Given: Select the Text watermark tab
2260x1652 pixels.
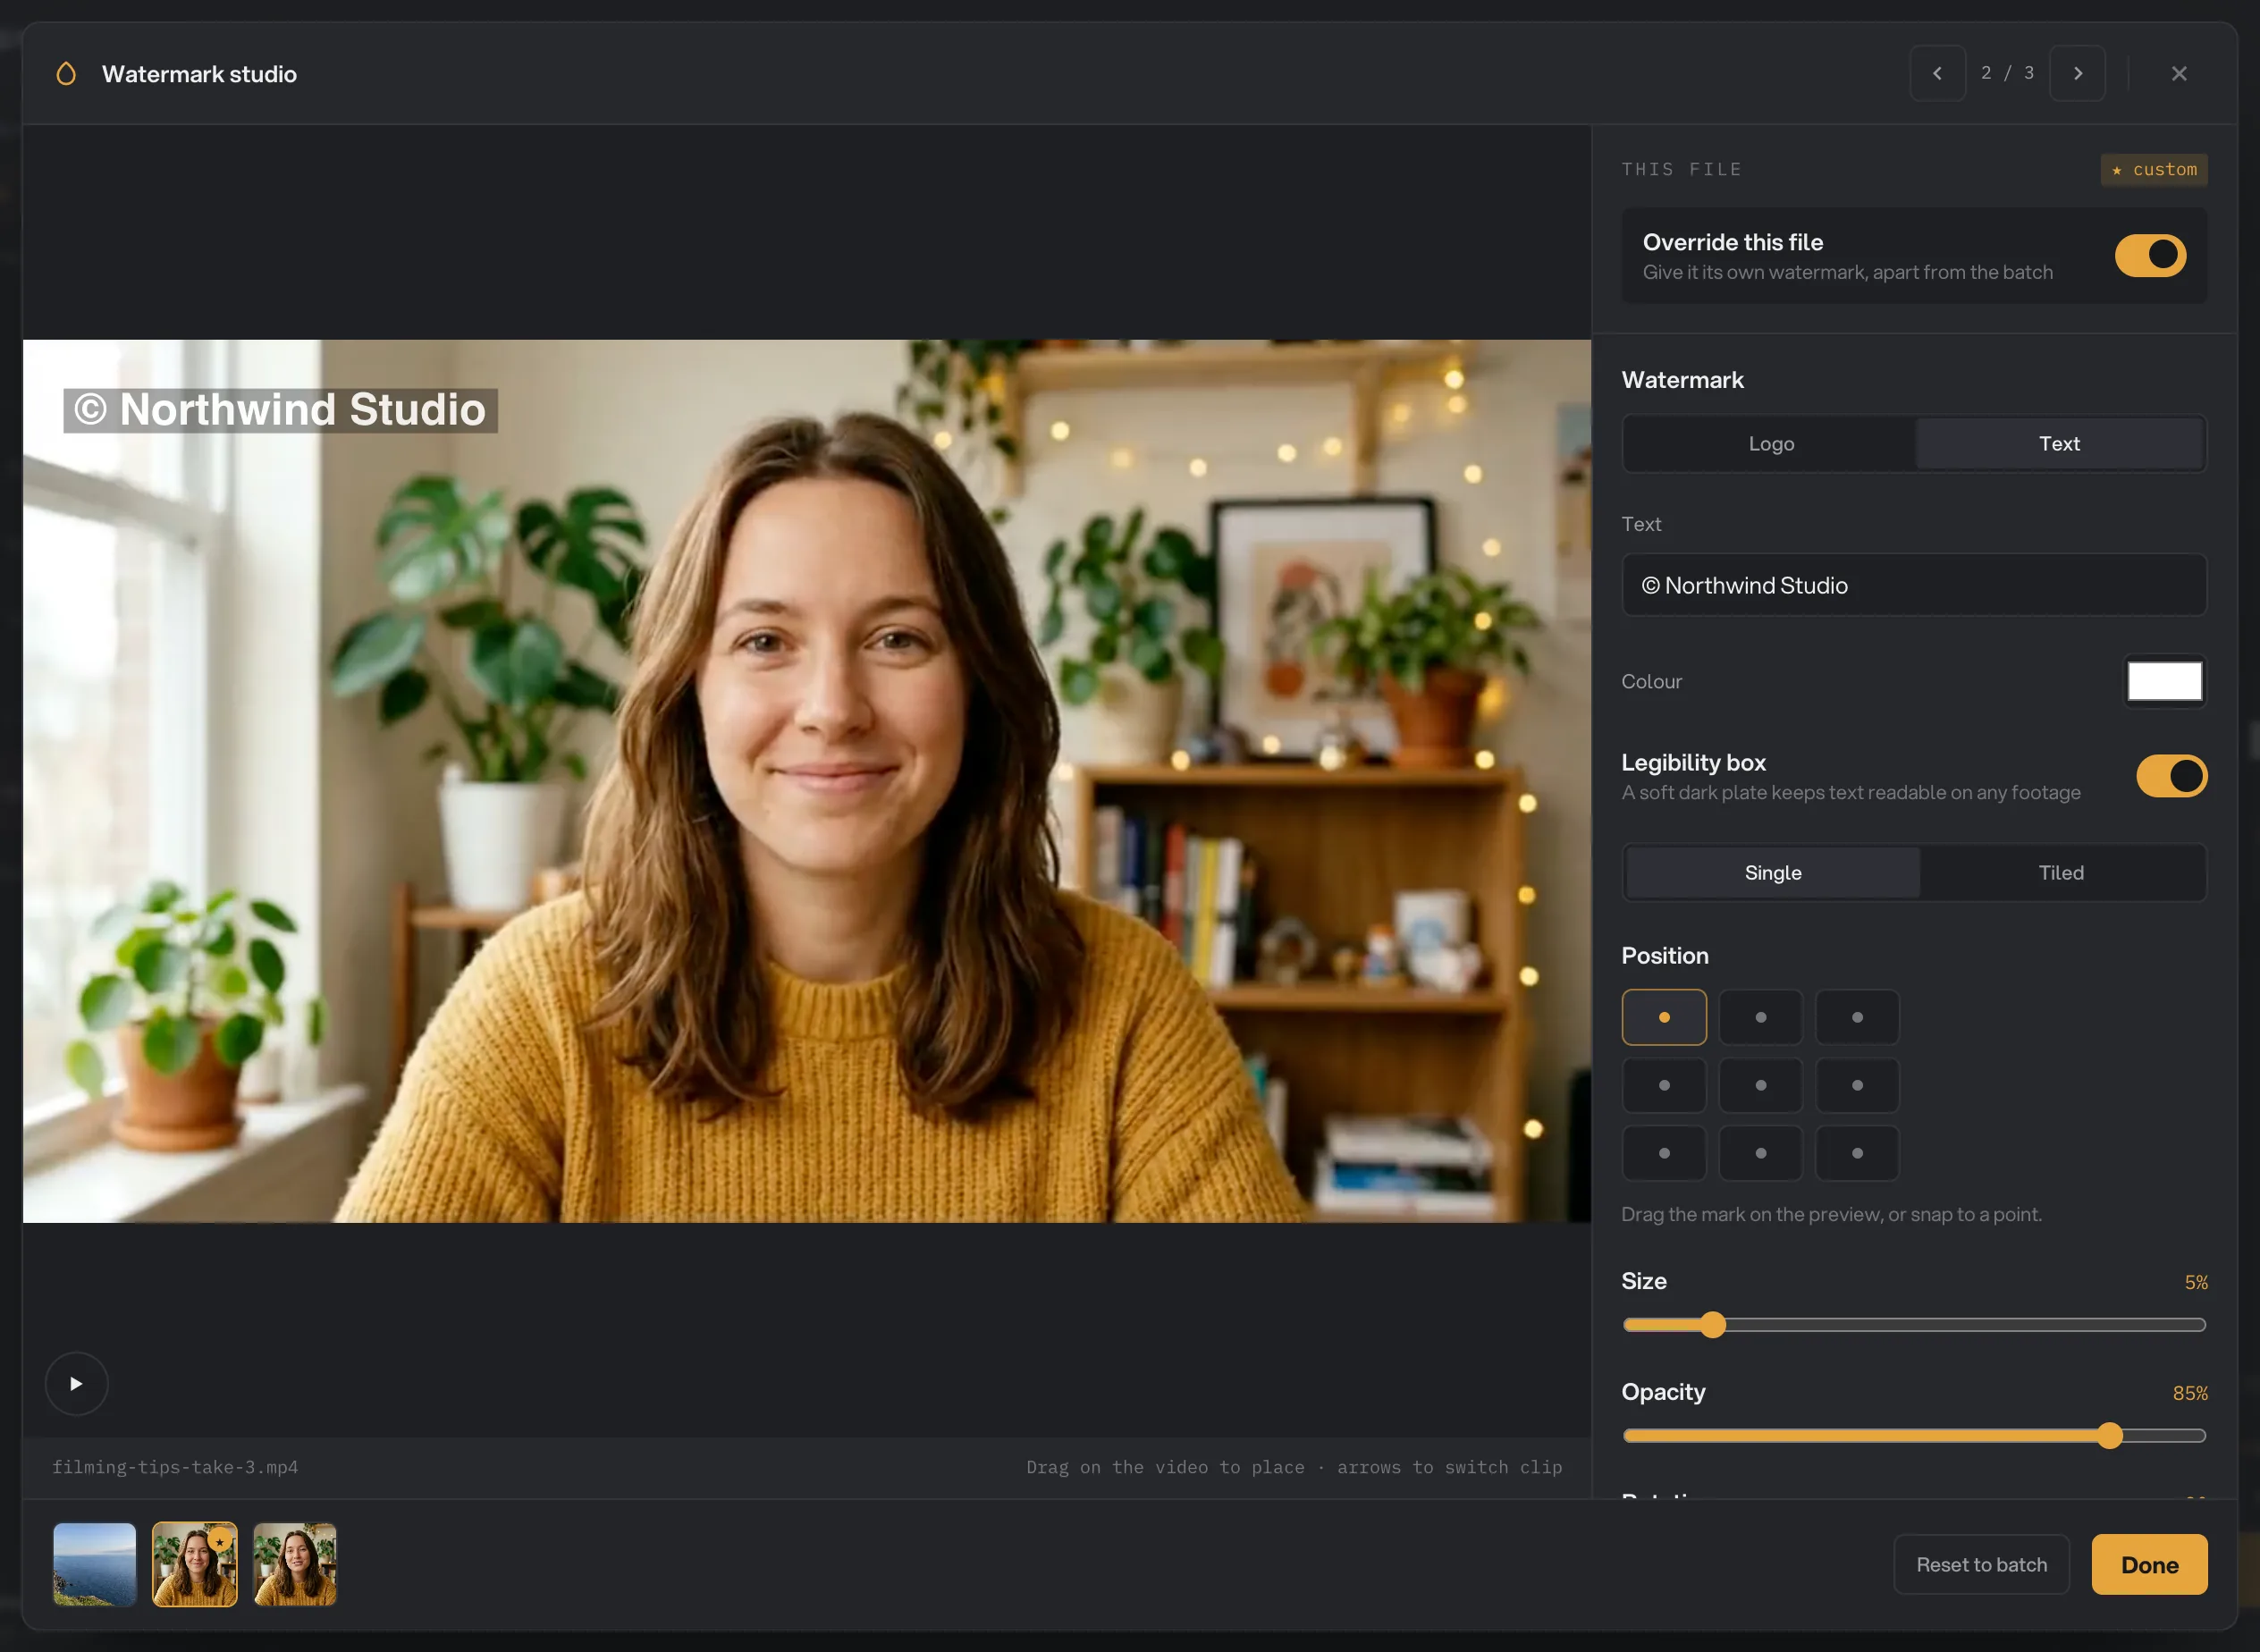Looking at the screenshot, I should 2059,443.
